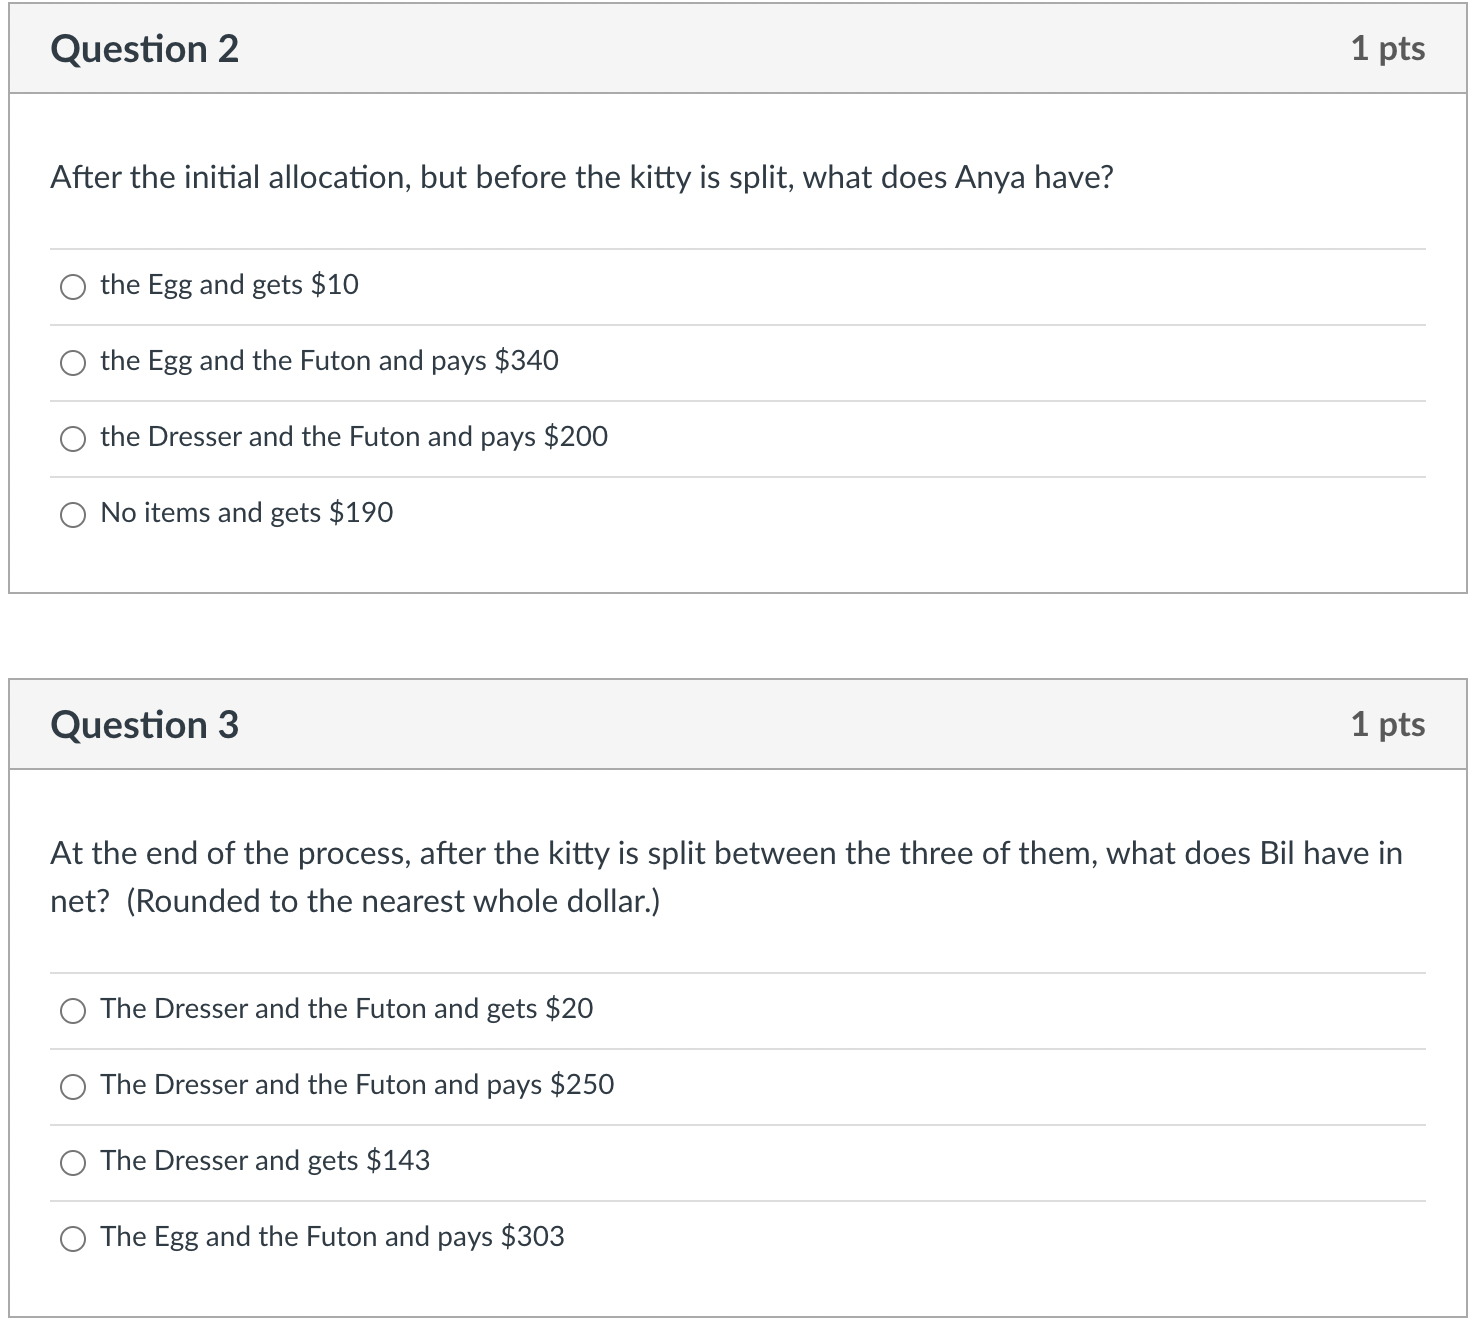Click answer text 'No items and gets $190'
Viewport: 1468px width, 1320px height.
(247, 513)
